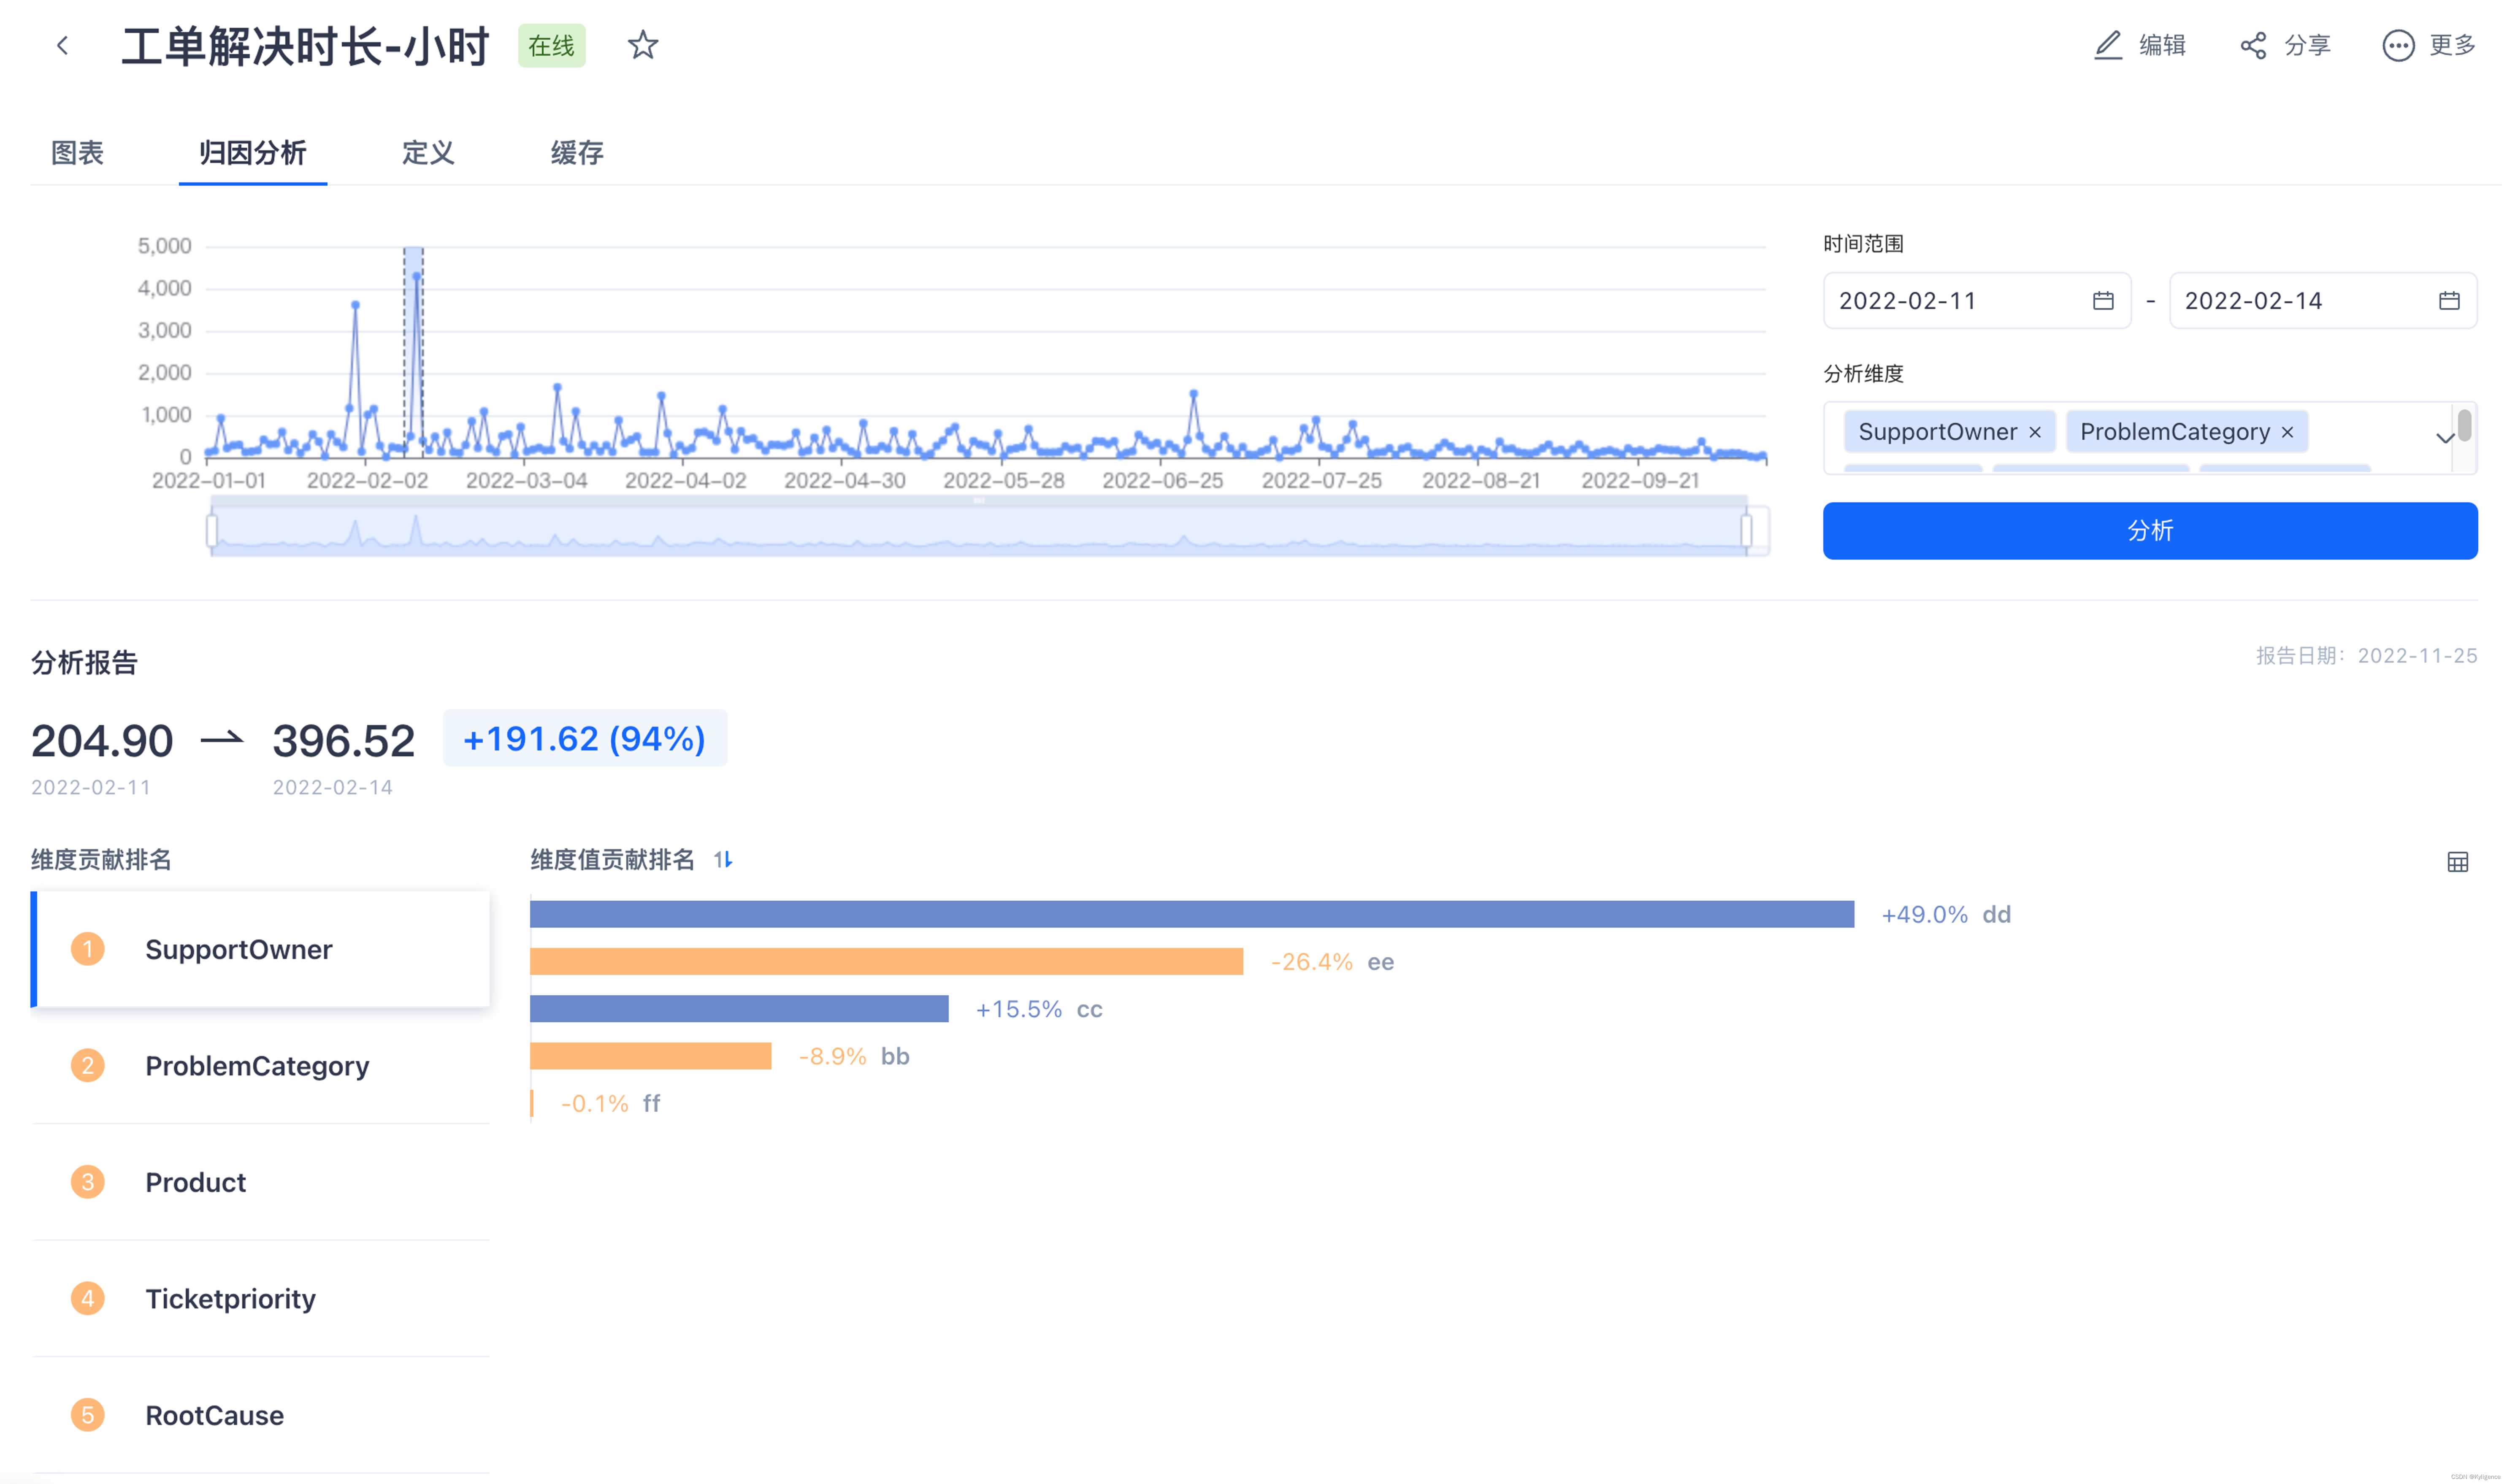The width and height of the screenshot is (2507, 1484).
Task: Switch to table view icon
Action: click(x=2457, y=862)
